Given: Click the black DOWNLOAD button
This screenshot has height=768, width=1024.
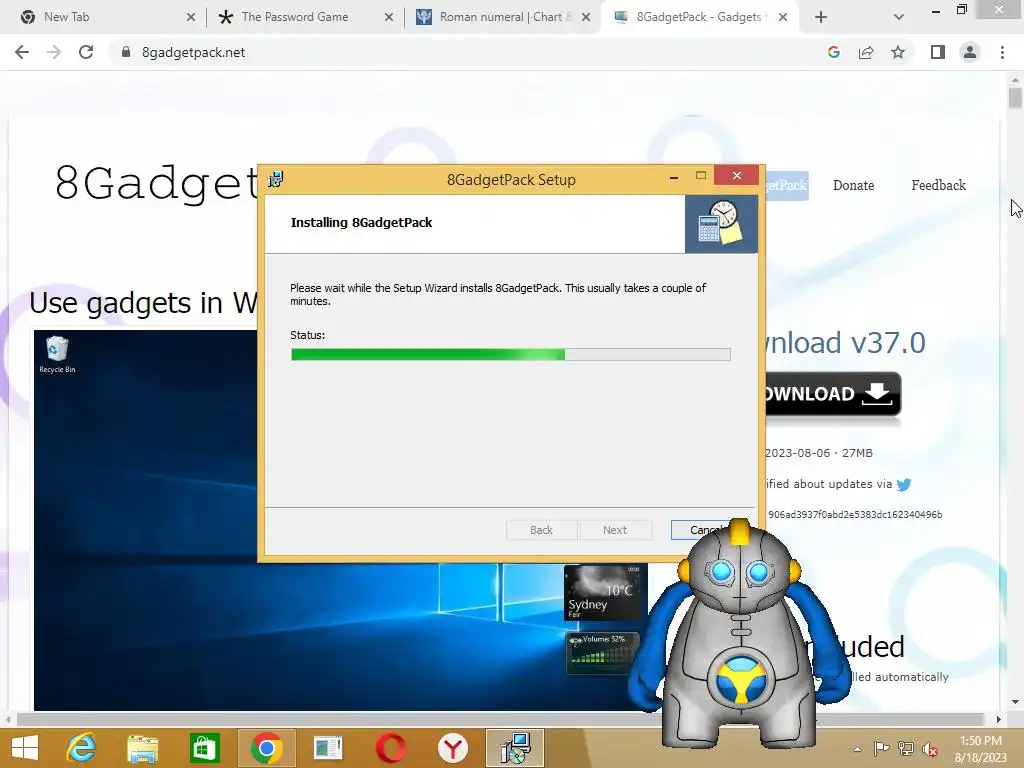Looking at the screenshot, I should click(x=833, y=394).
